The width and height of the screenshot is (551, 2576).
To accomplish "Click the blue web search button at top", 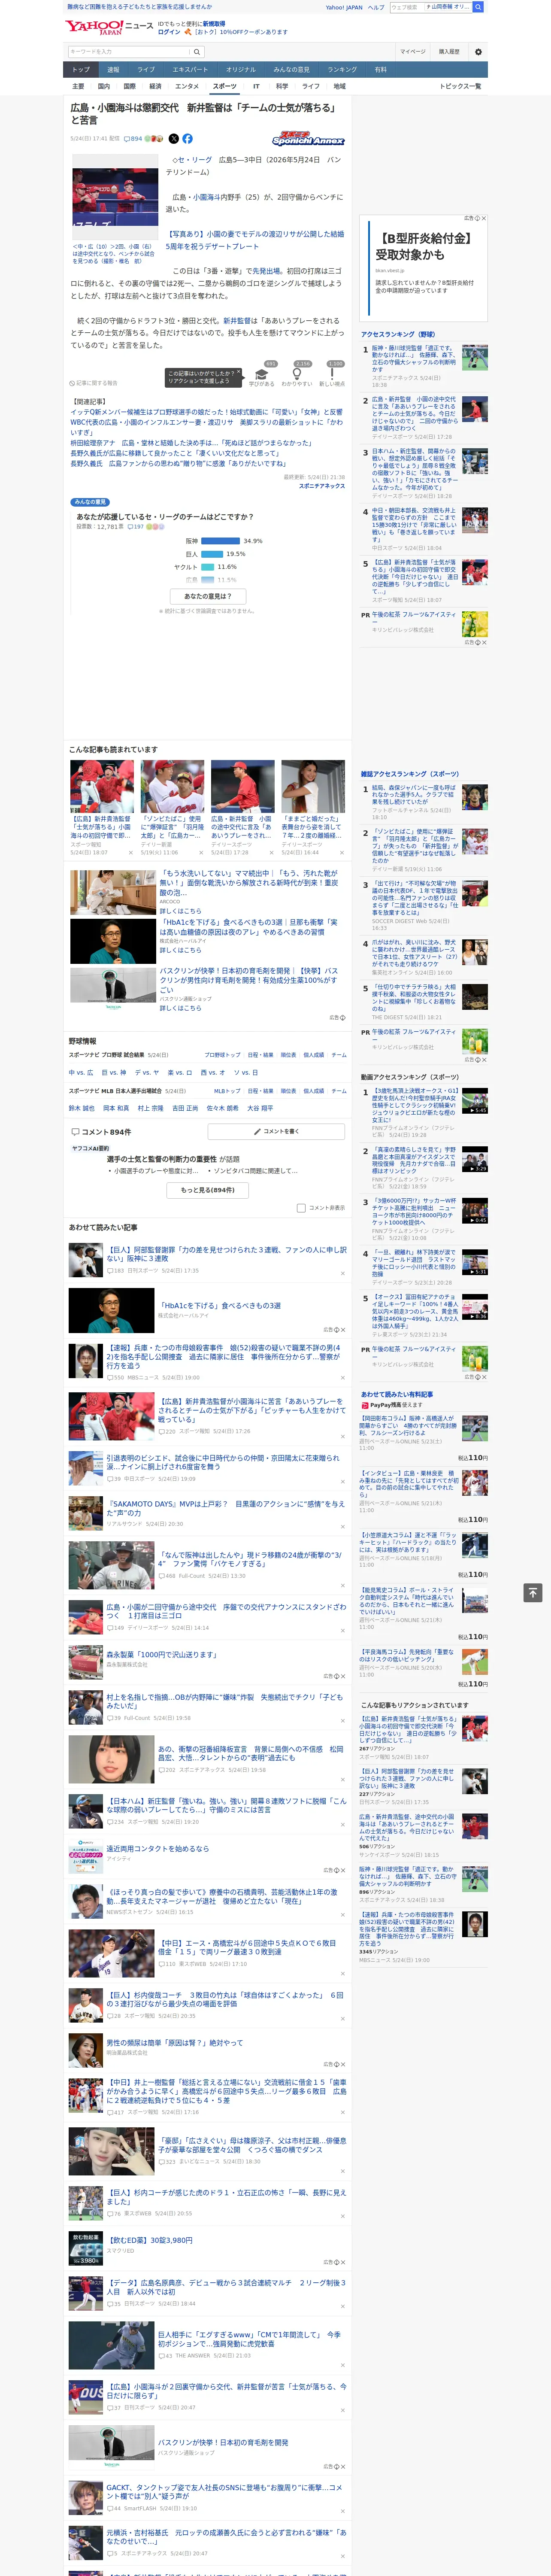I will (x=478, y=7).
